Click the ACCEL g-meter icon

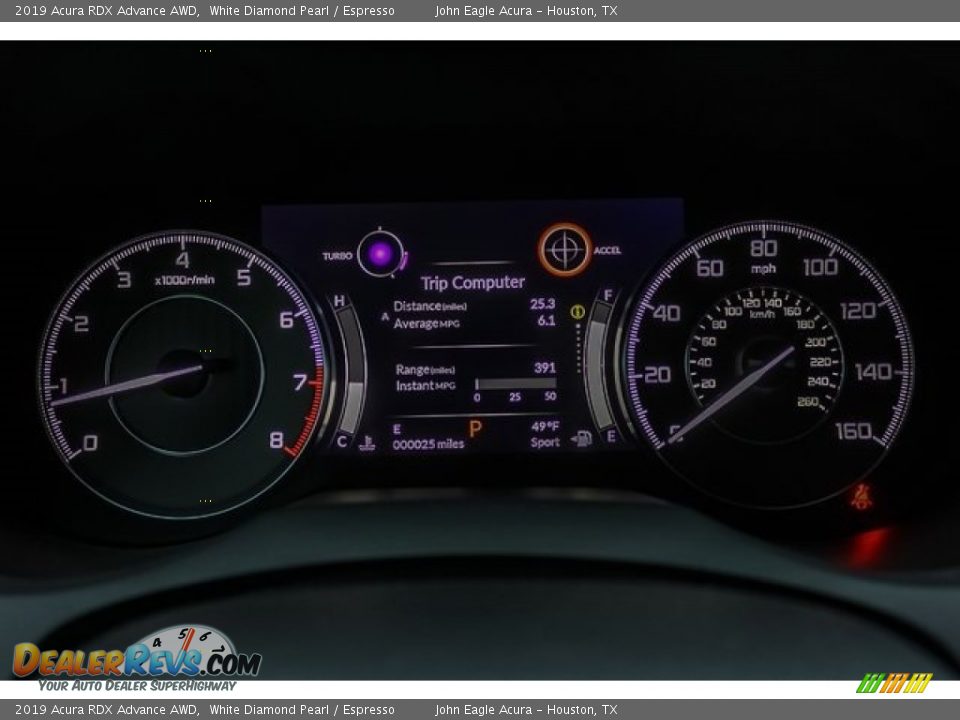565,249
